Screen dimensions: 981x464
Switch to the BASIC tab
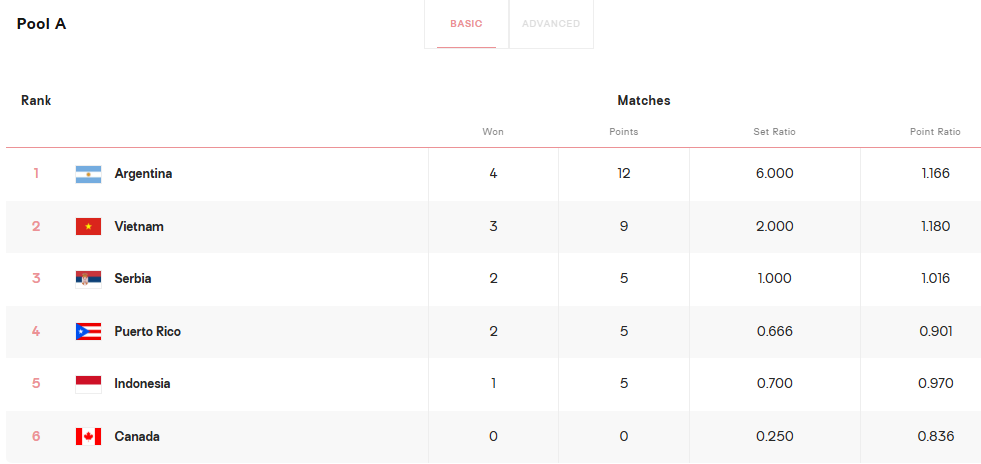[x=466, y=24]
